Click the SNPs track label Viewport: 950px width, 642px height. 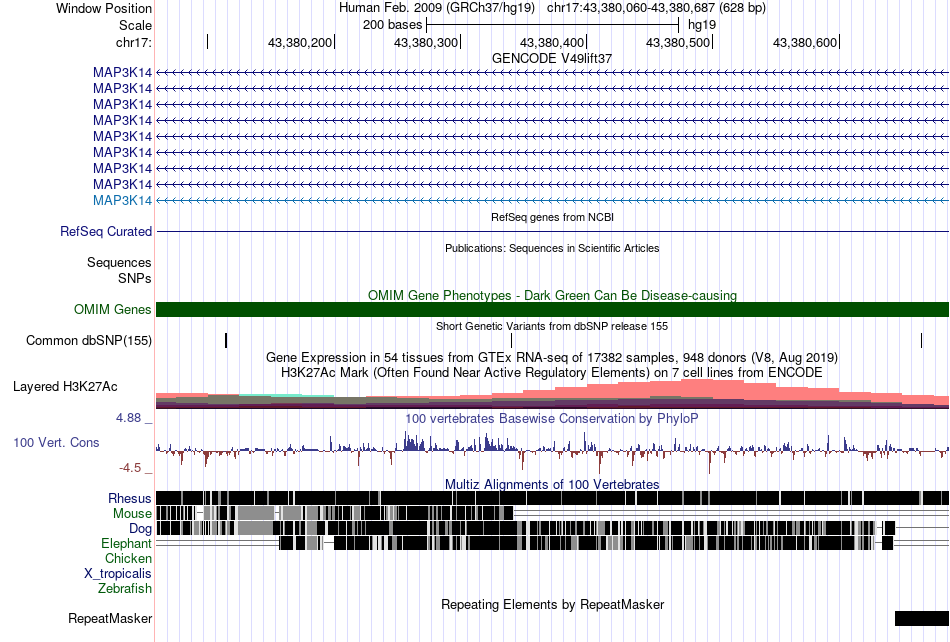135,279
